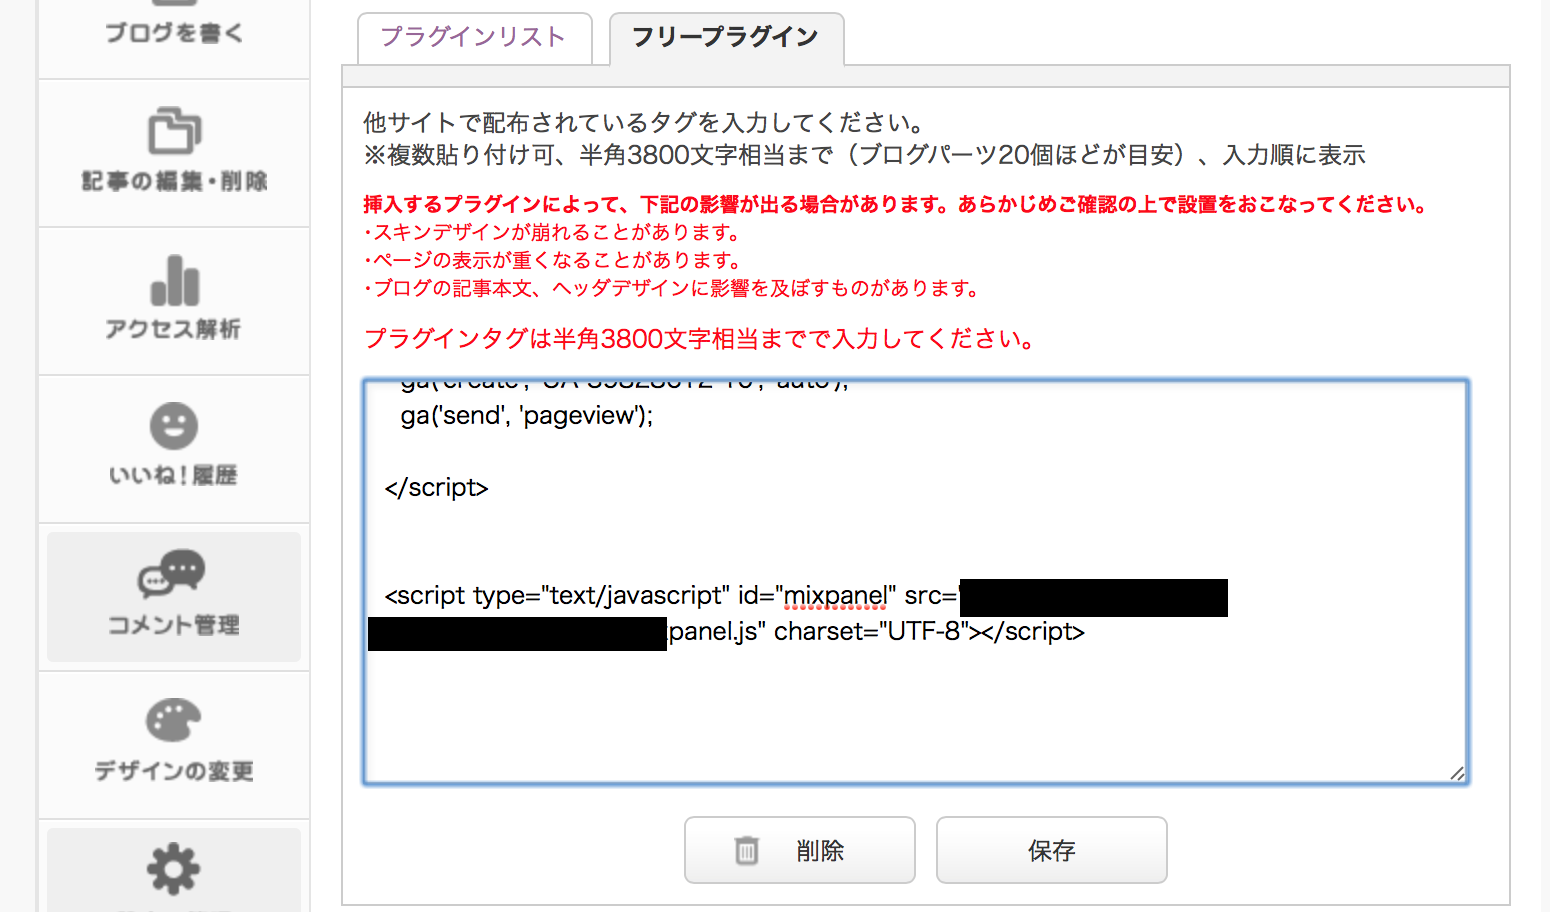The width and height of the screenshot is (1550, 912).
Task: Click the smiley face いいね！履歴 icon
Action: [174, 426]
